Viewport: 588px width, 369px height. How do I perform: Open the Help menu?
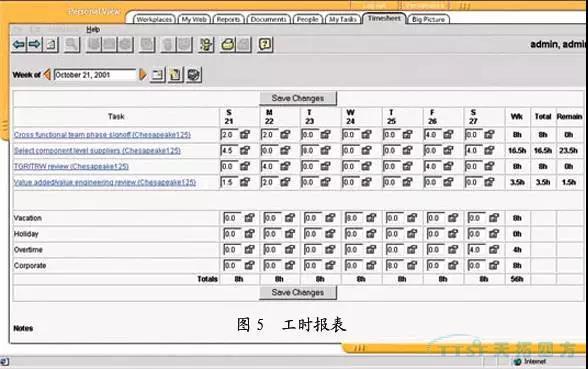[x=93, y=29]
